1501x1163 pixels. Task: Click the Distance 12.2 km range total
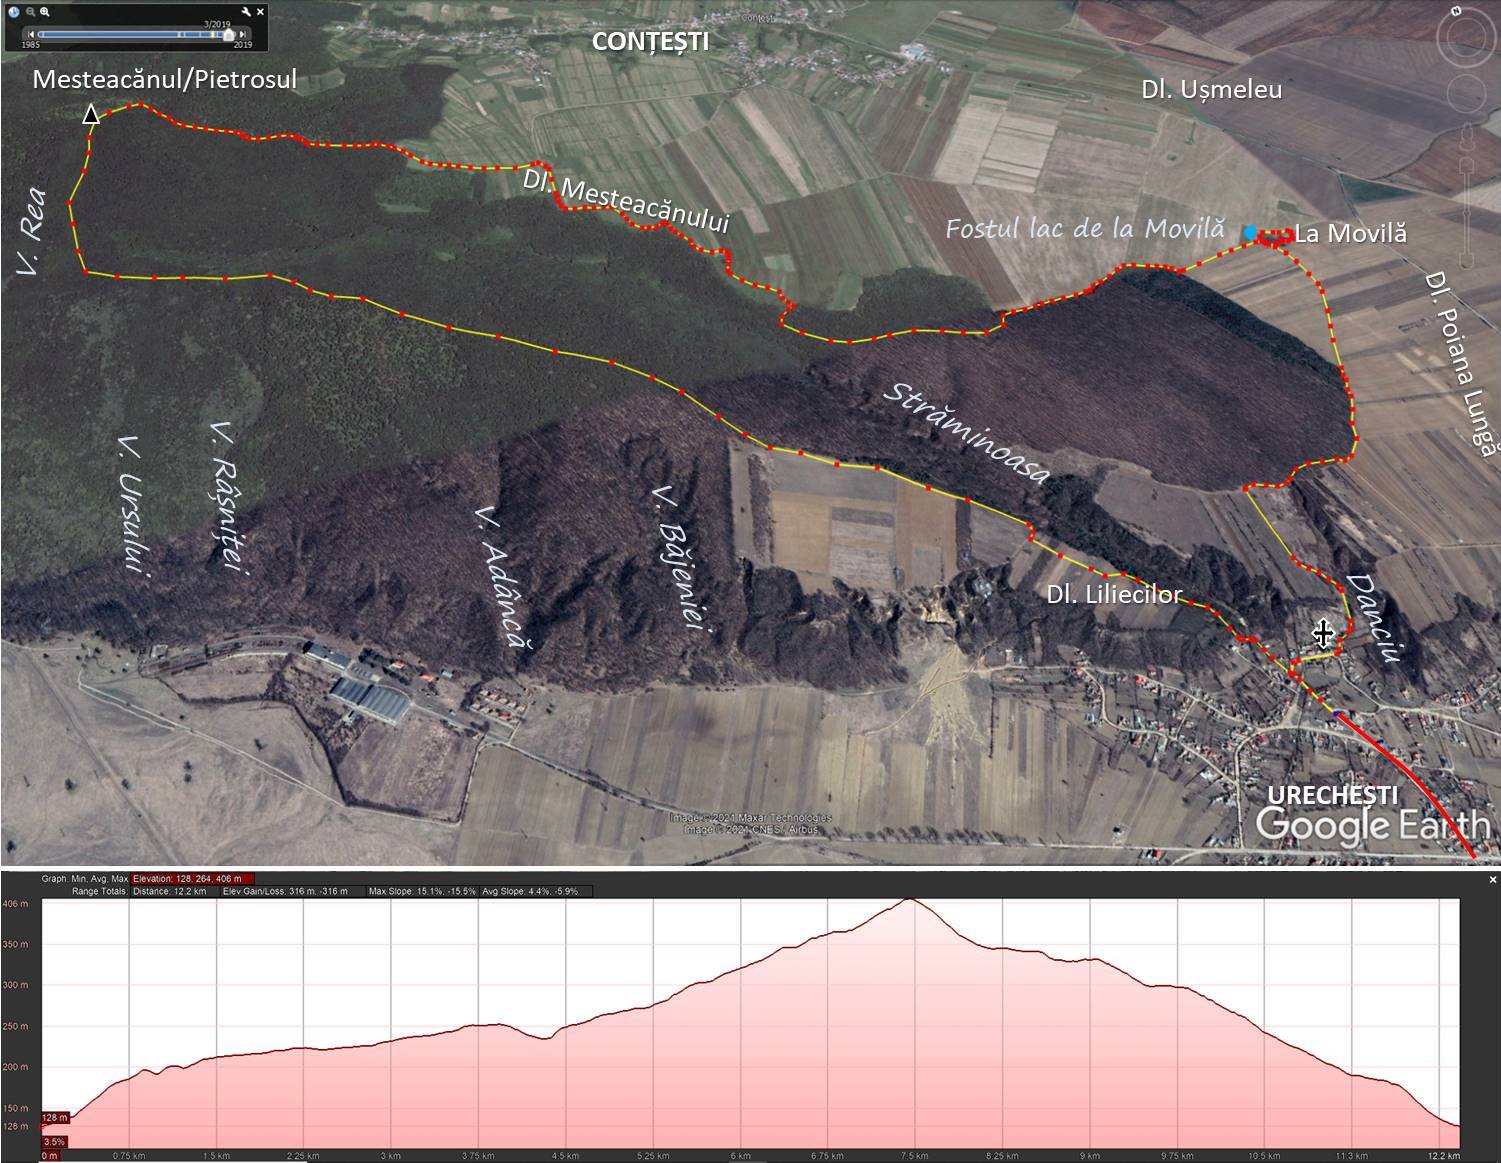[x=170, y=891]
